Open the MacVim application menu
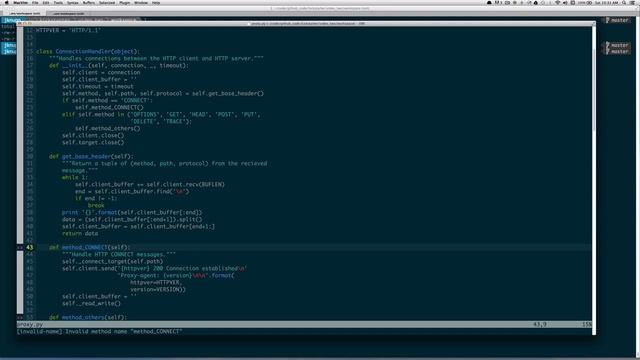Screen dimensions: 640x360 (x=20, y=2)
